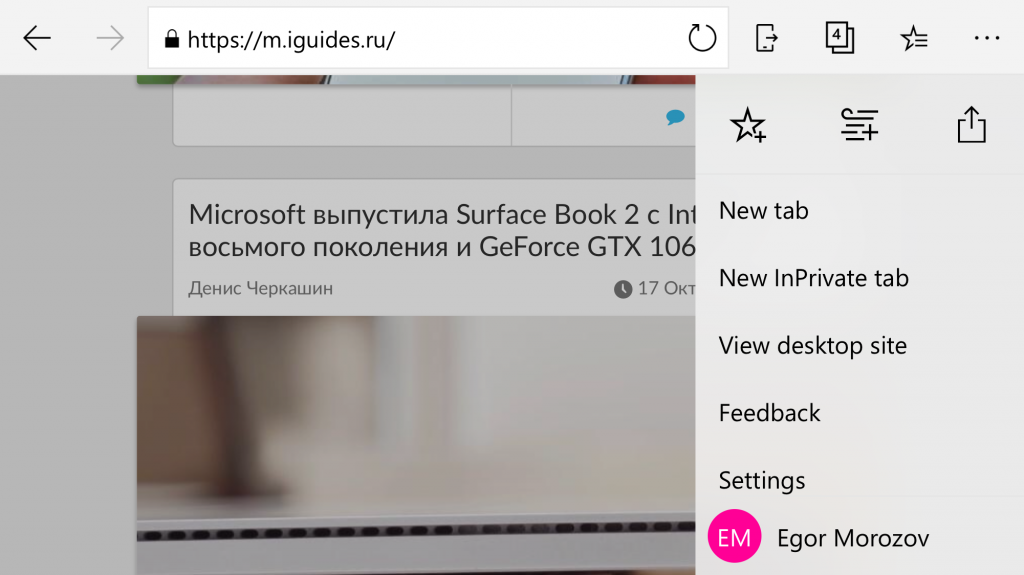
Task: Select the Feedback menu entry
Action: (769, 413)
